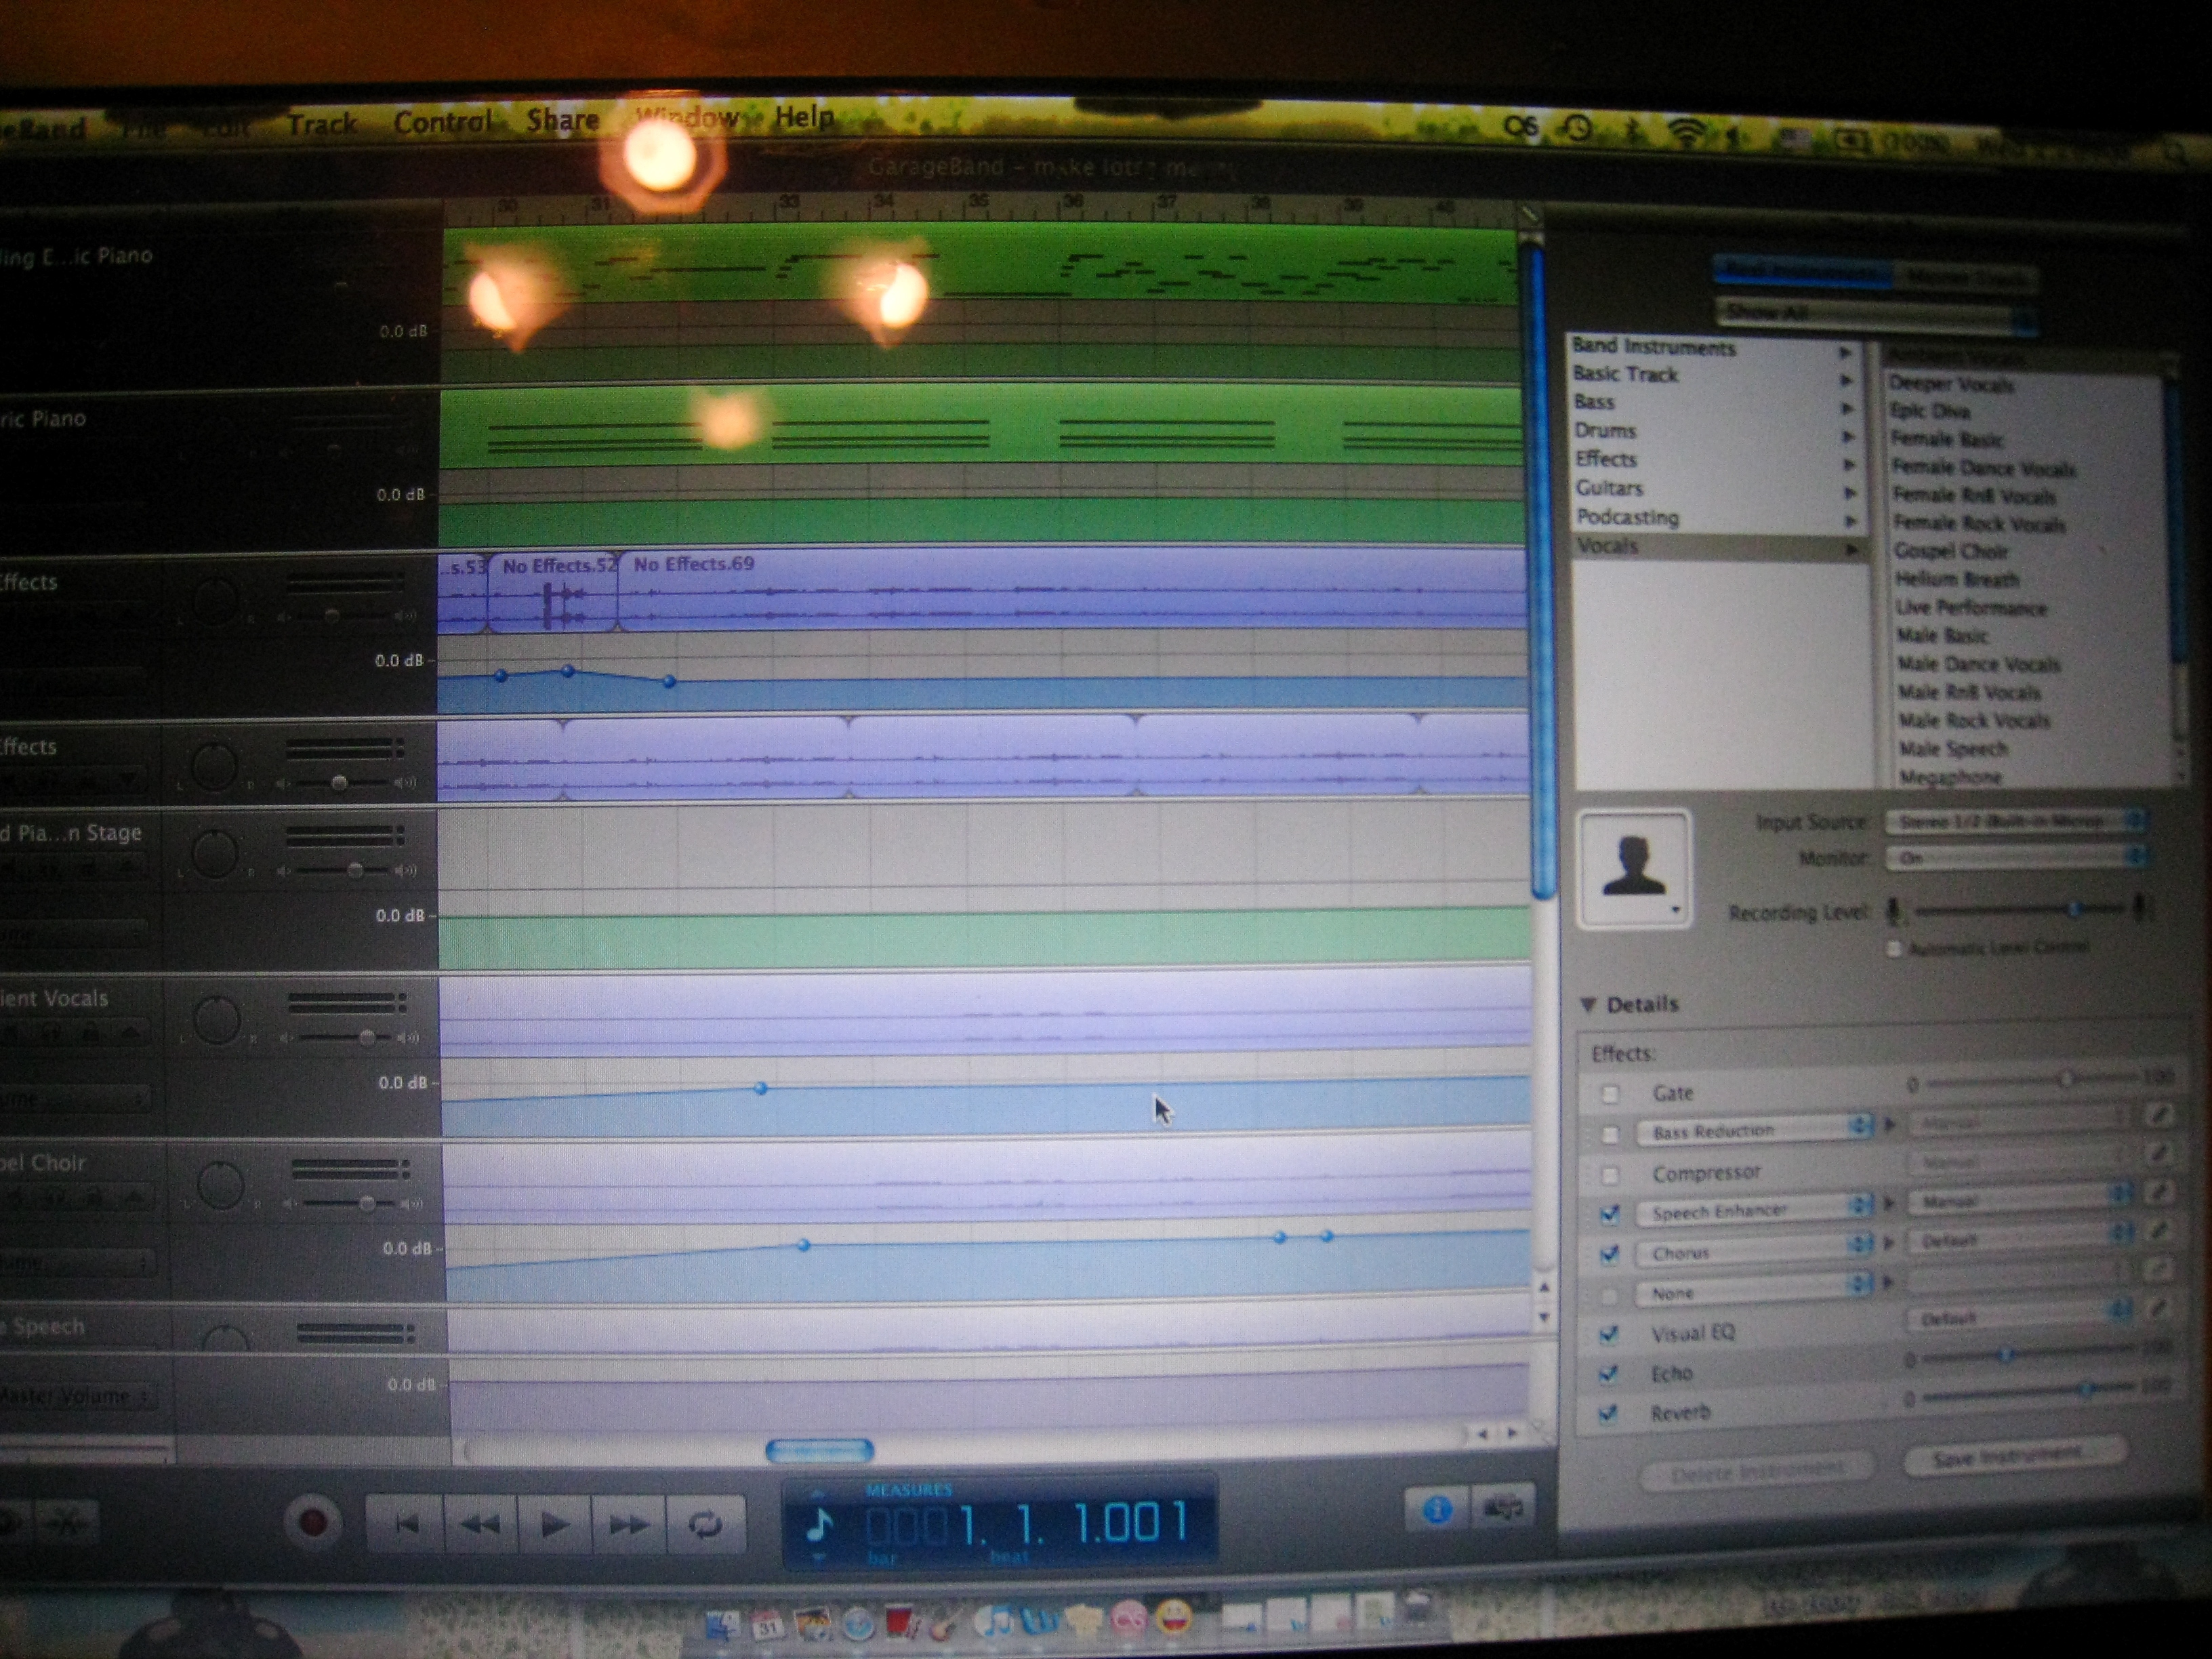2212x1659 pixels.
Task: Open the Track menu
Action: click(321, 124)
